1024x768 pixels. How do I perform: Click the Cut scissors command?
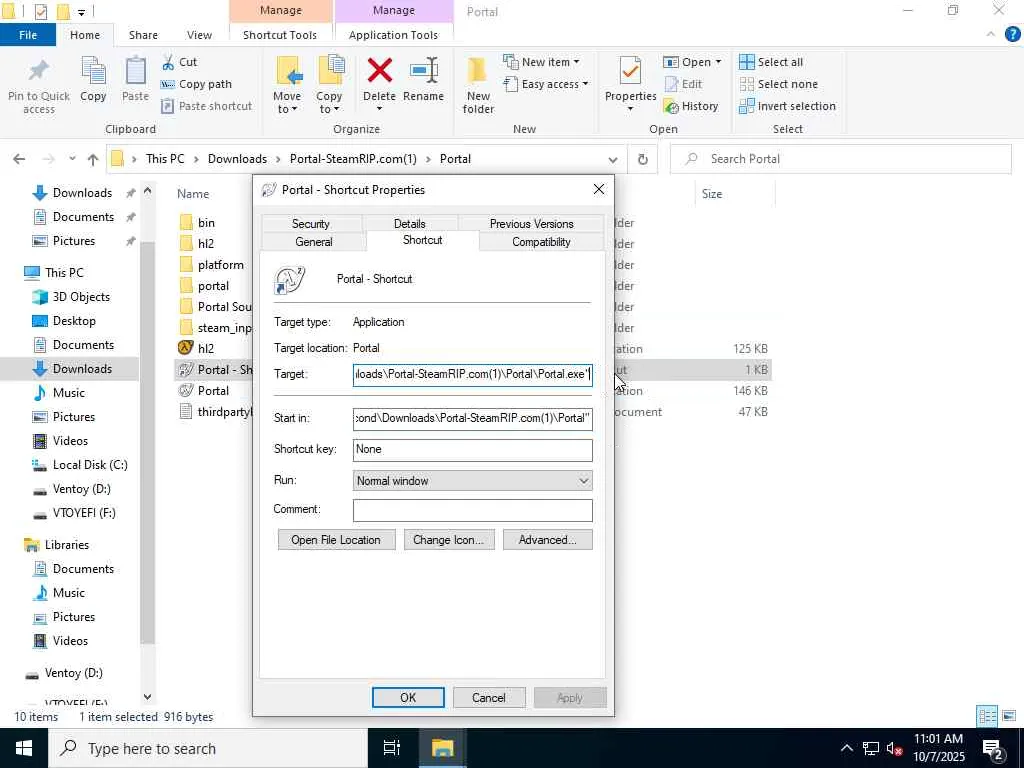tap(179, 62)
